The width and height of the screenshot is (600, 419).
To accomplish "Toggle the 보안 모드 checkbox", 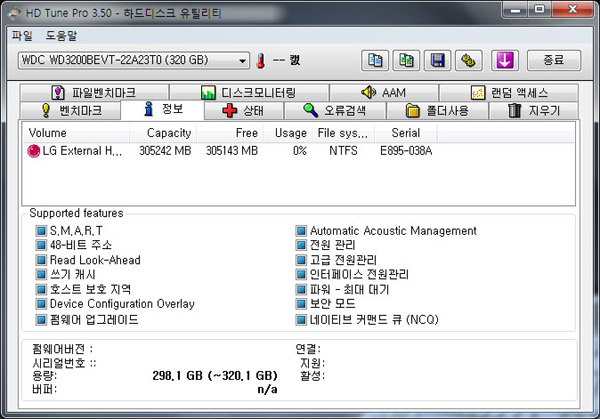I will pos(301,304).
